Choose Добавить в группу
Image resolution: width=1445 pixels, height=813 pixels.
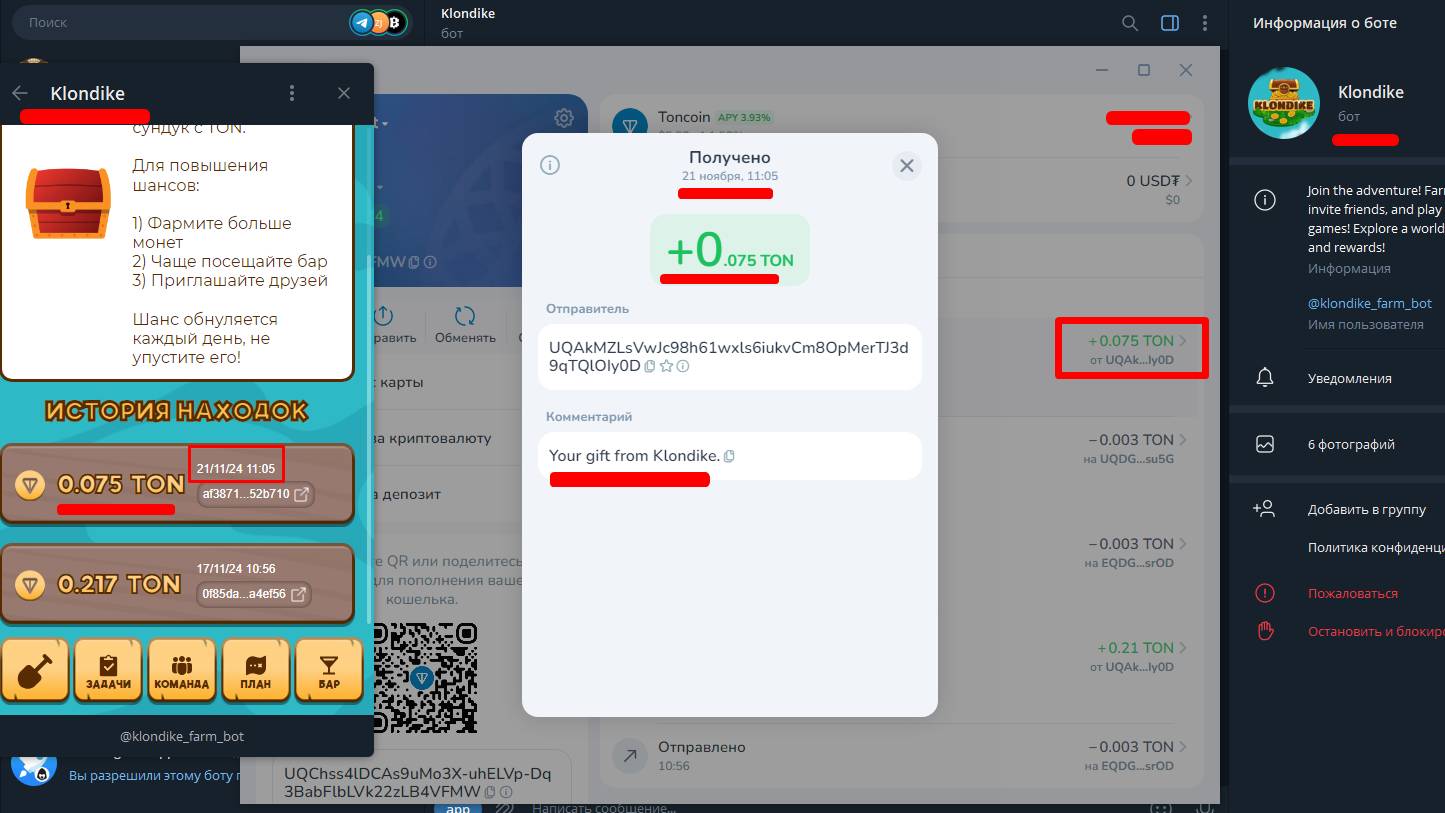click(1337, 509)
